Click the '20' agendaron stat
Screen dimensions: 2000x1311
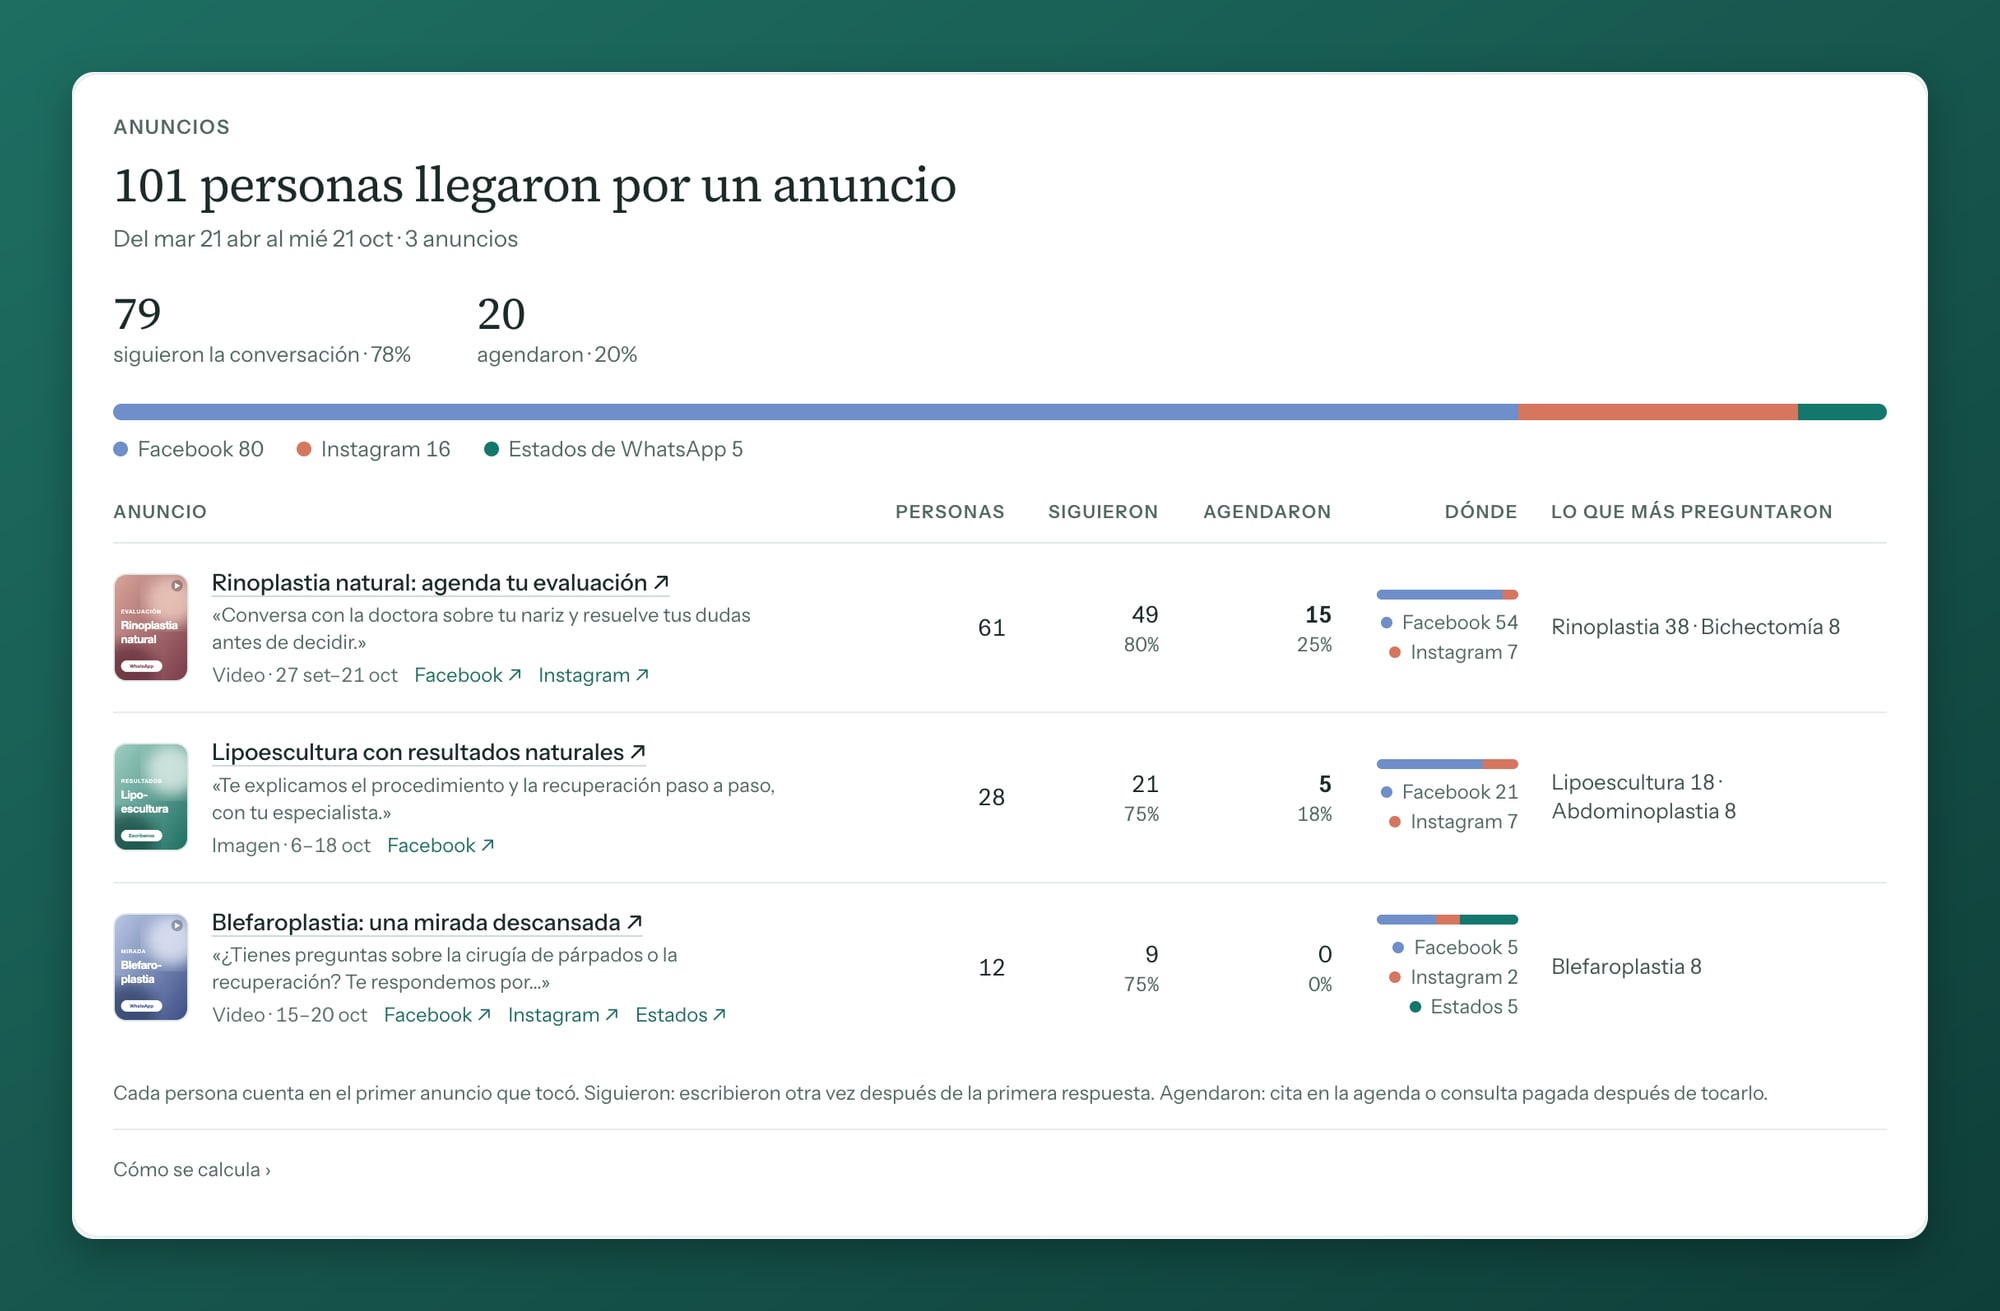[x=501, y=314]
